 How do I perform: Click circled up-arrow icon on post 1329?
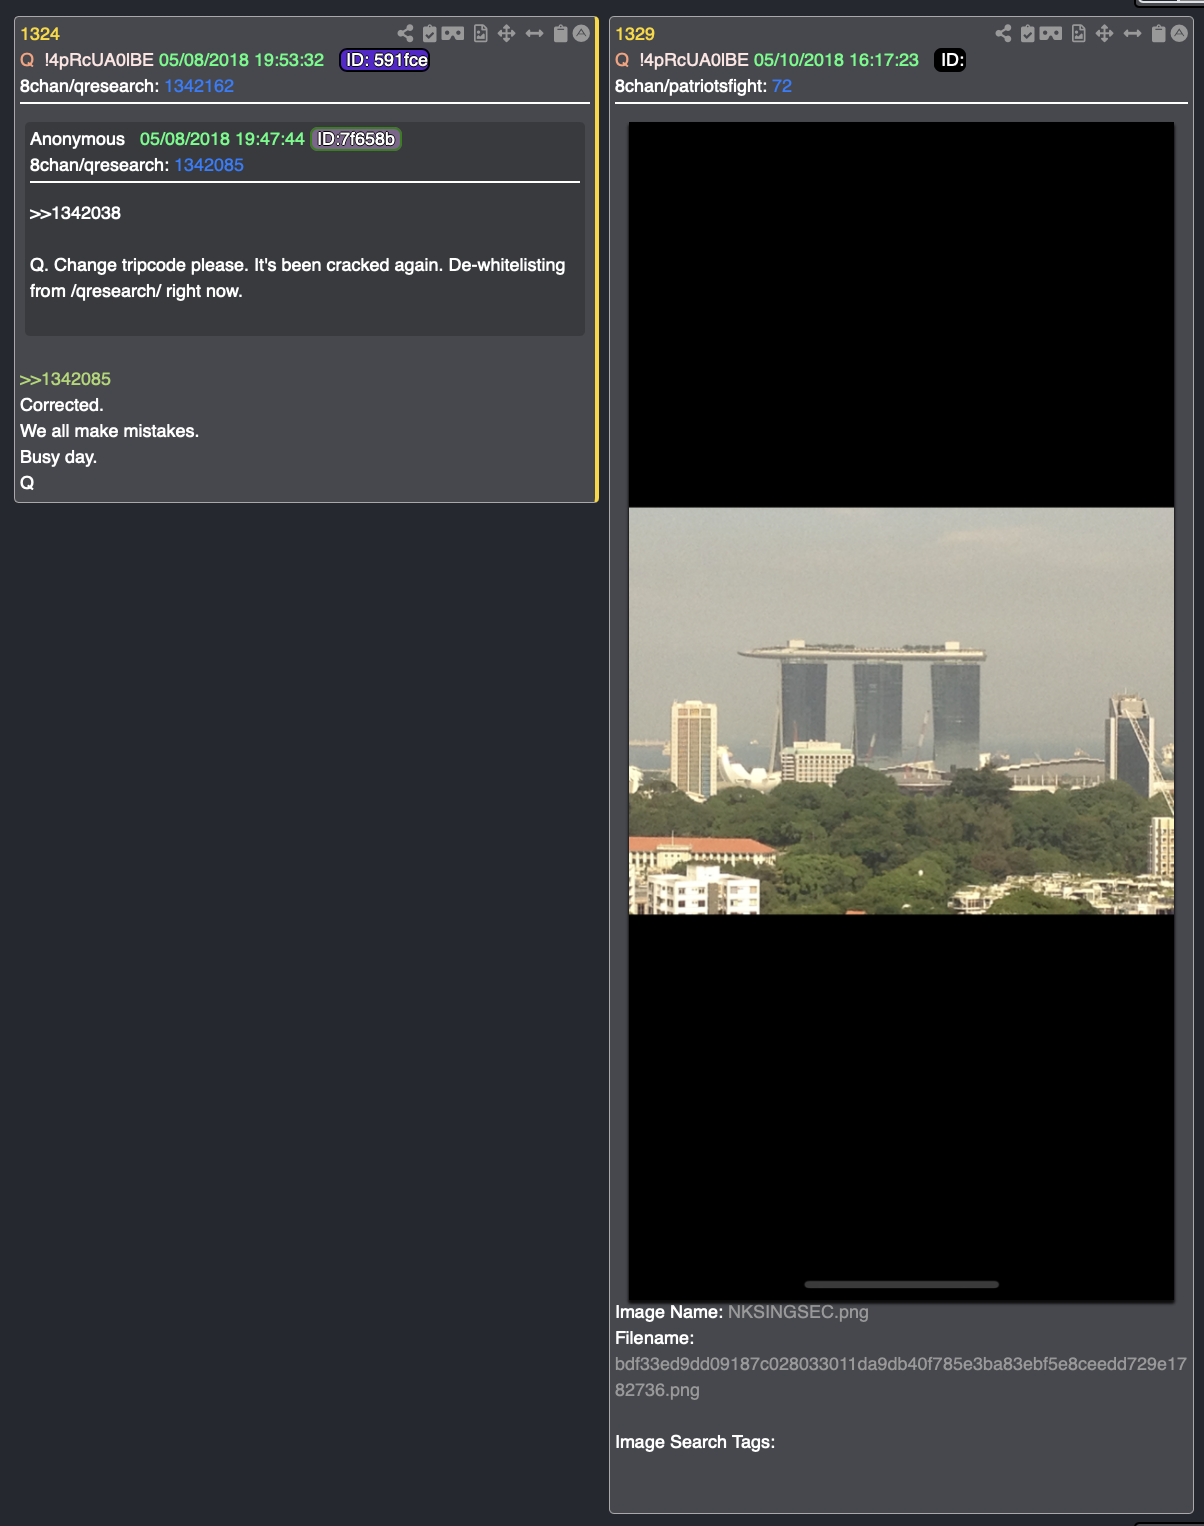(1179, 34)
